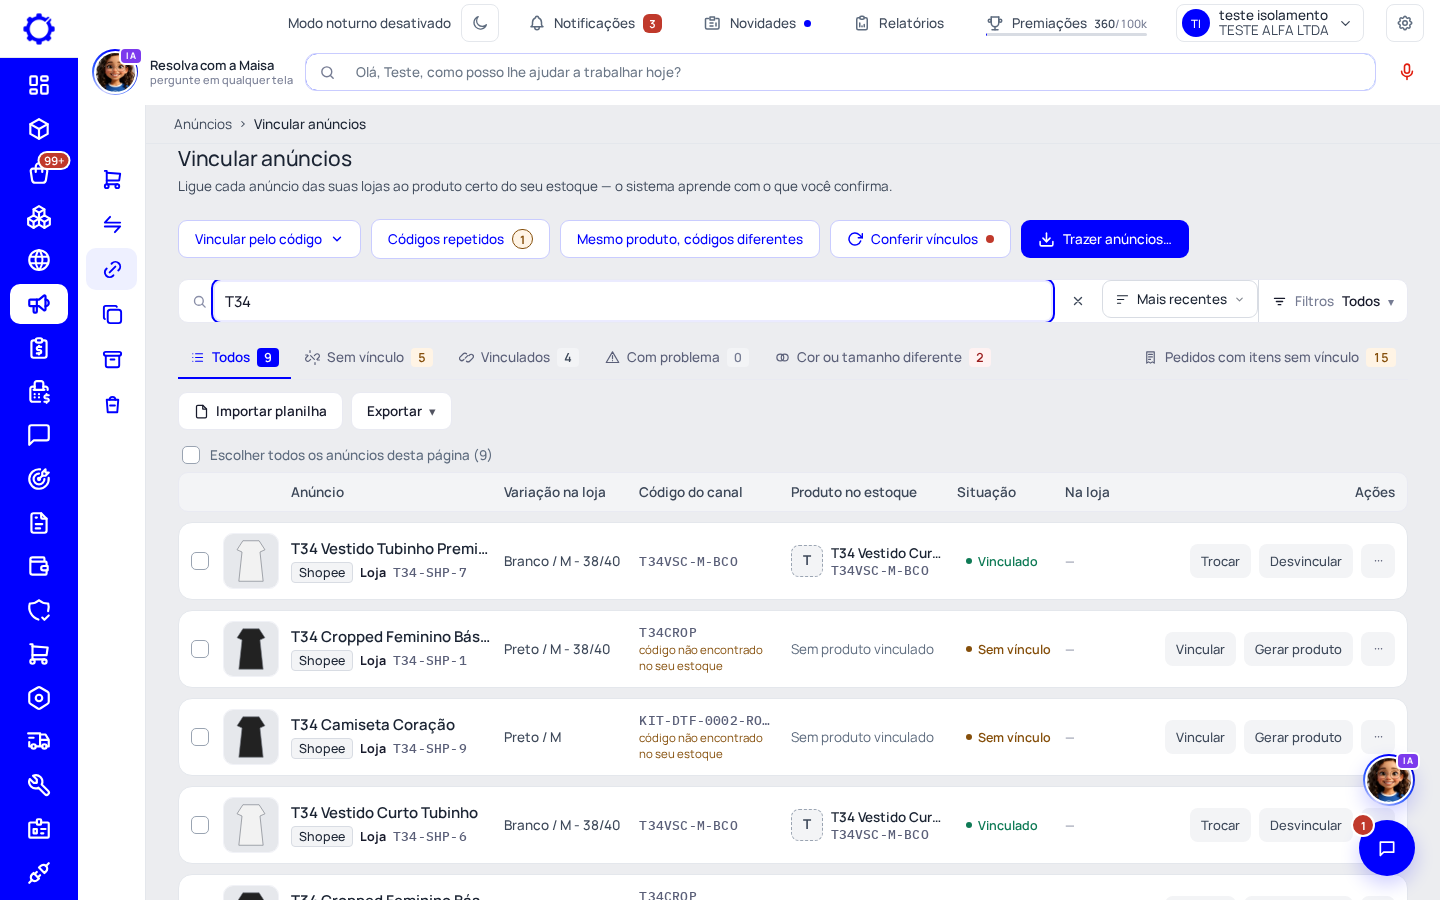Switch to the 'Com problema' tab

676,357
